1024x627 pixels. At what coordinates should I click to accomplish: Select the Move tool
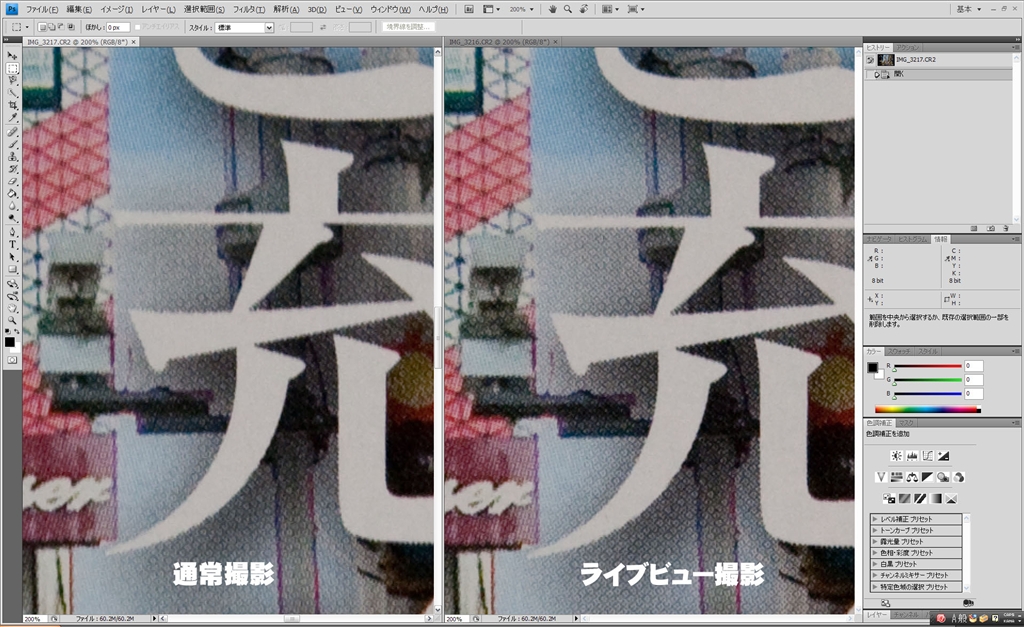[x=12, y=56]
